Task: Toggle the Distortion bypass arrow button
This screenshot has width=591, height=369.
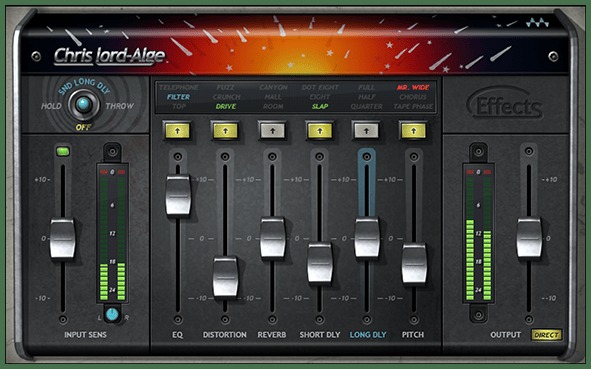Action: tap(225, 131)
